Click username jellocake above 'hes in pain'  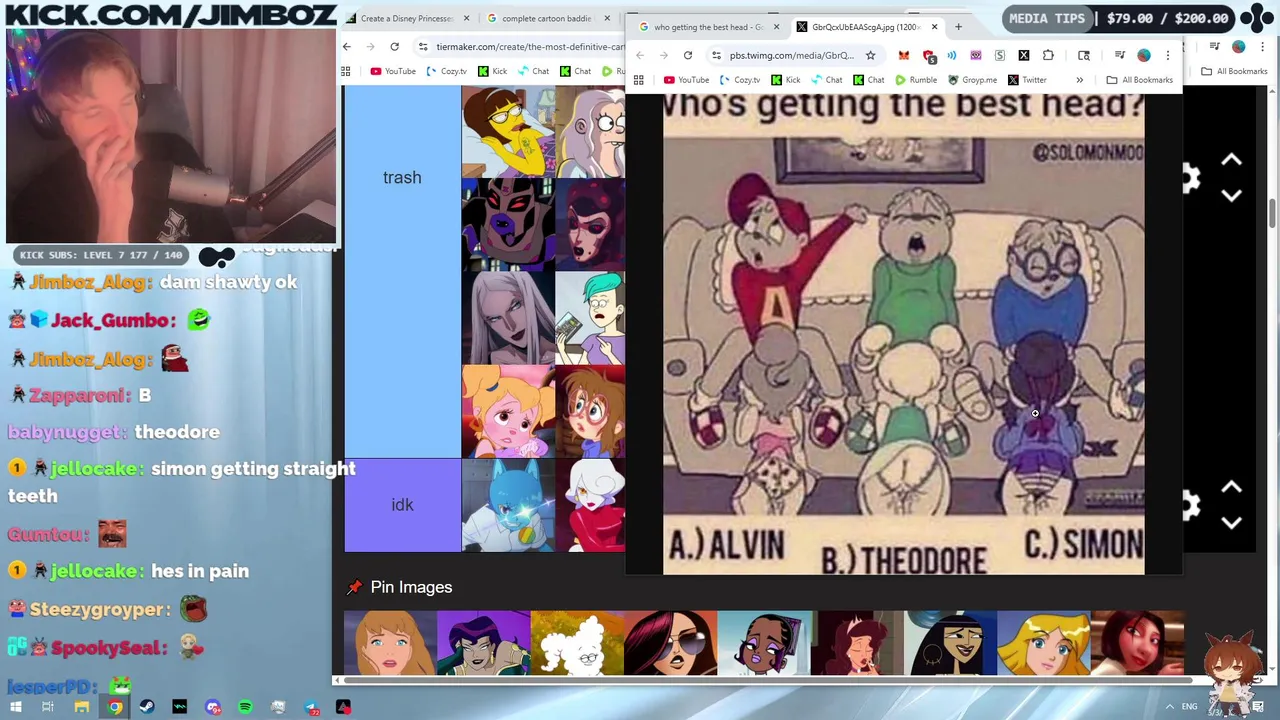point(95,571)
